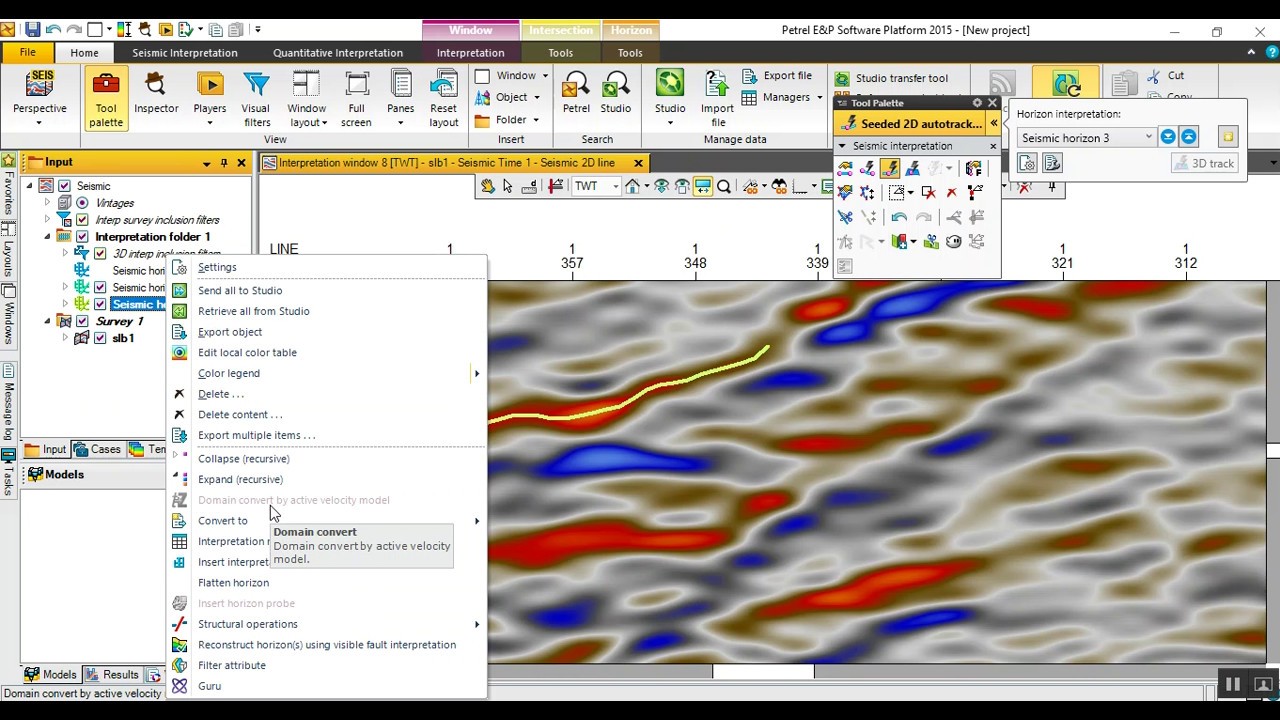Screen dimensions: 1280x720
Task: Collapse the Survey 1 tree node
Action: [46, 321]
